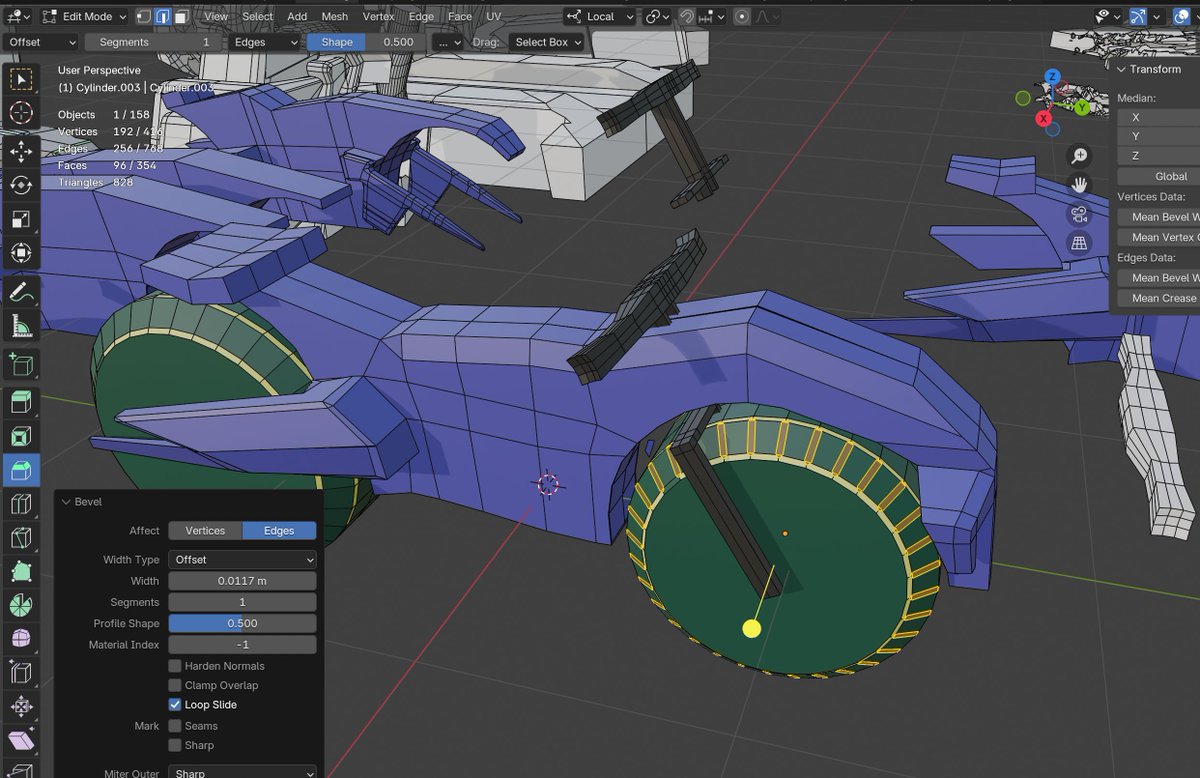Select the Extrude Region tool
This screenshot has width=1200, height=778.
pos(21,402)
